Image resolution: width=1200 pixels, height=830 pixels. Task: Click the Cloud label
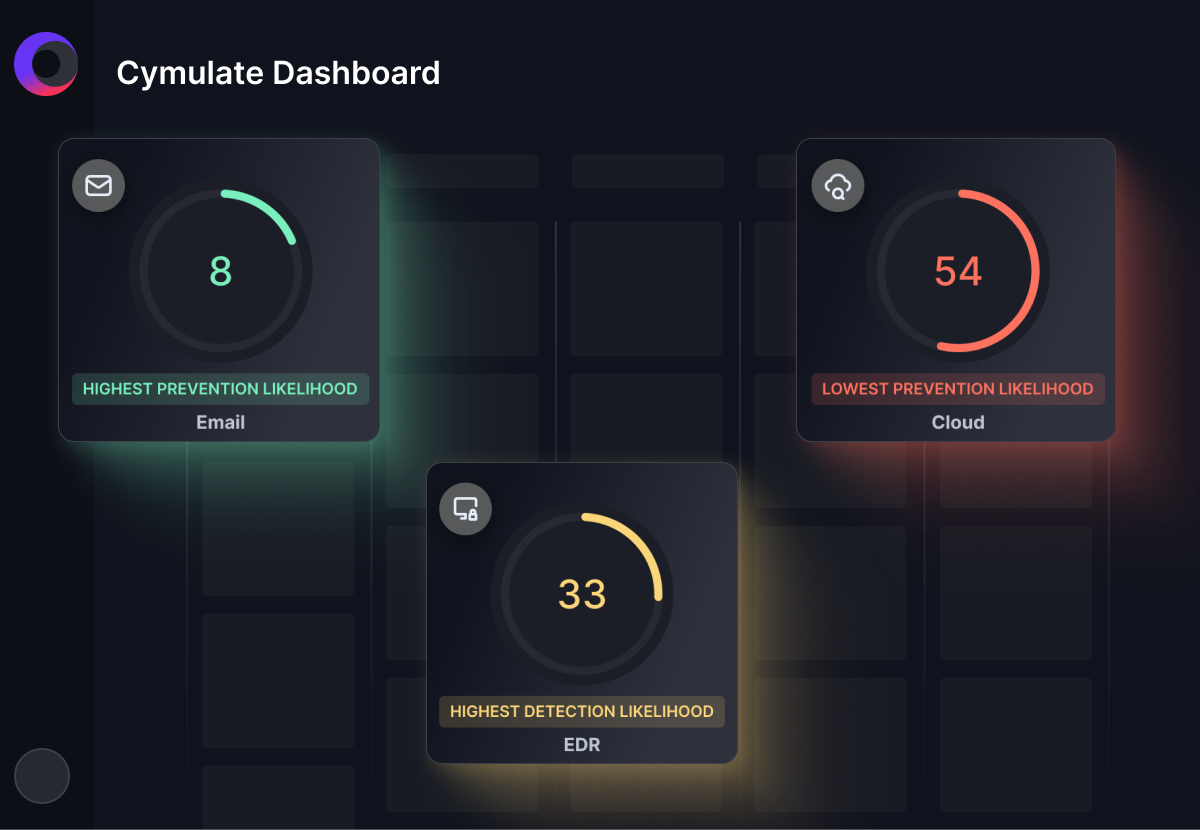tap(958, 422)
